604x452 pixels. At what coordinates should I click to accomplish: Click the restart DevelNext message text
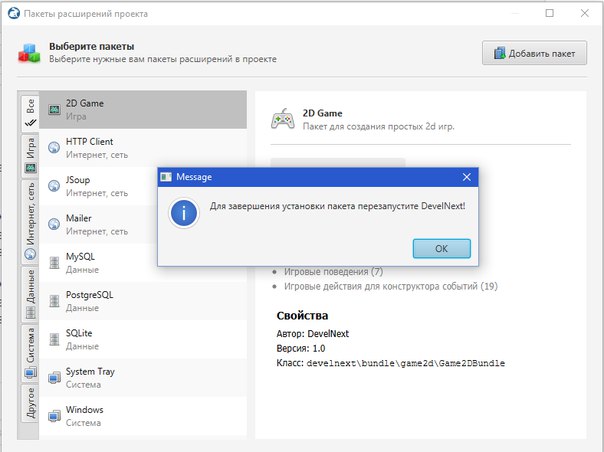[337, 206]
